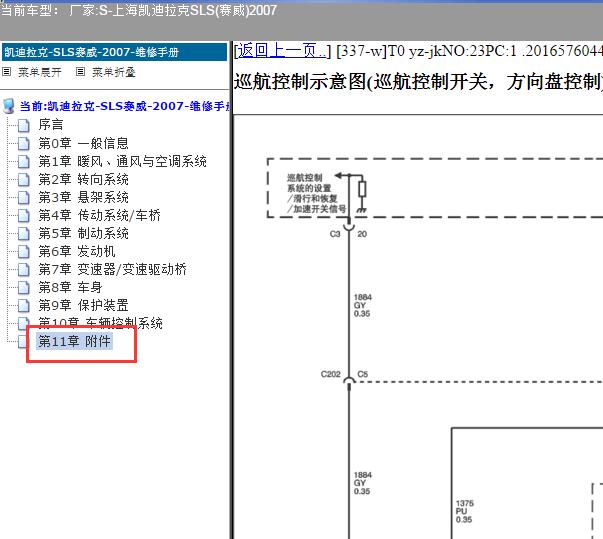The width and height of the screenshot is (603, 539).
Task: Click the page icon beside 第4章
Action: [x=24, y=216]
